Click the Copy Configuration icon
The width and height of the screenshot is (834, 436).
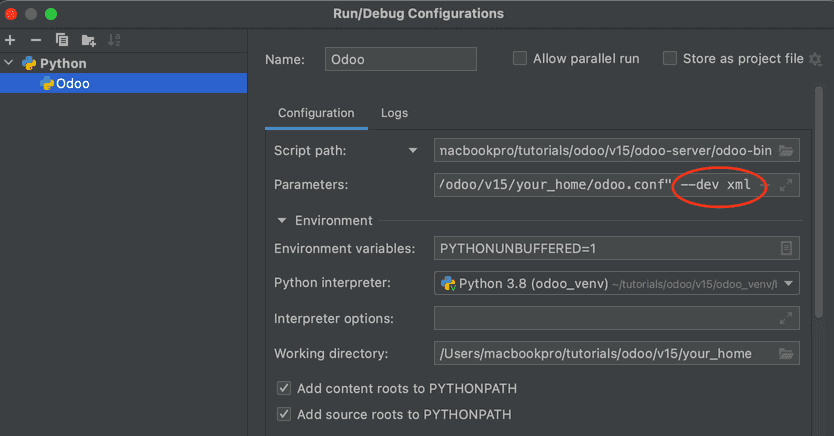click(x=62, y=40)
